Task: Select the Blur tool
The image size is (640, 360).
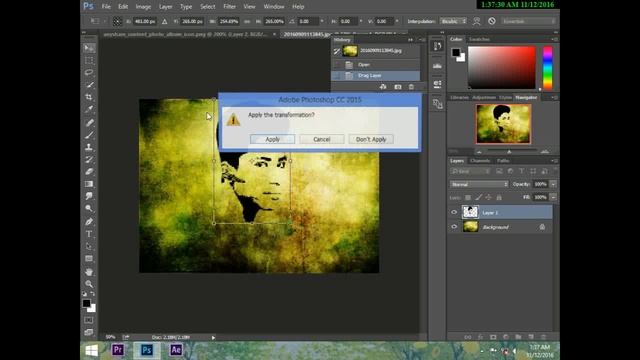Action: click(x=89, y=196)
